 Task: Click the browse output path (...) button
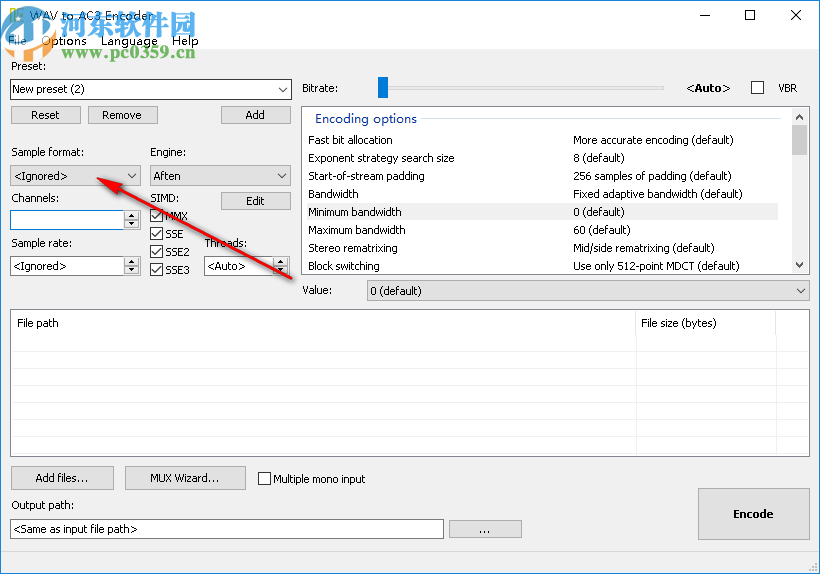coord(485,529)
